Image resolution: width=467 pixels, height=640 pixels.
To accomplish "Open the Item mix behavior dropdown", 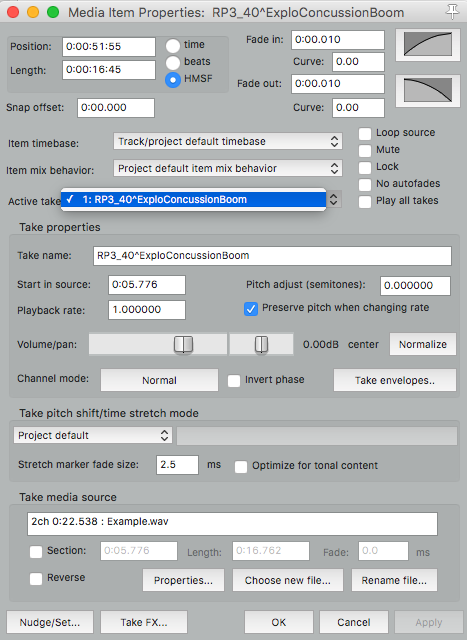I will (x=228, y=169).
